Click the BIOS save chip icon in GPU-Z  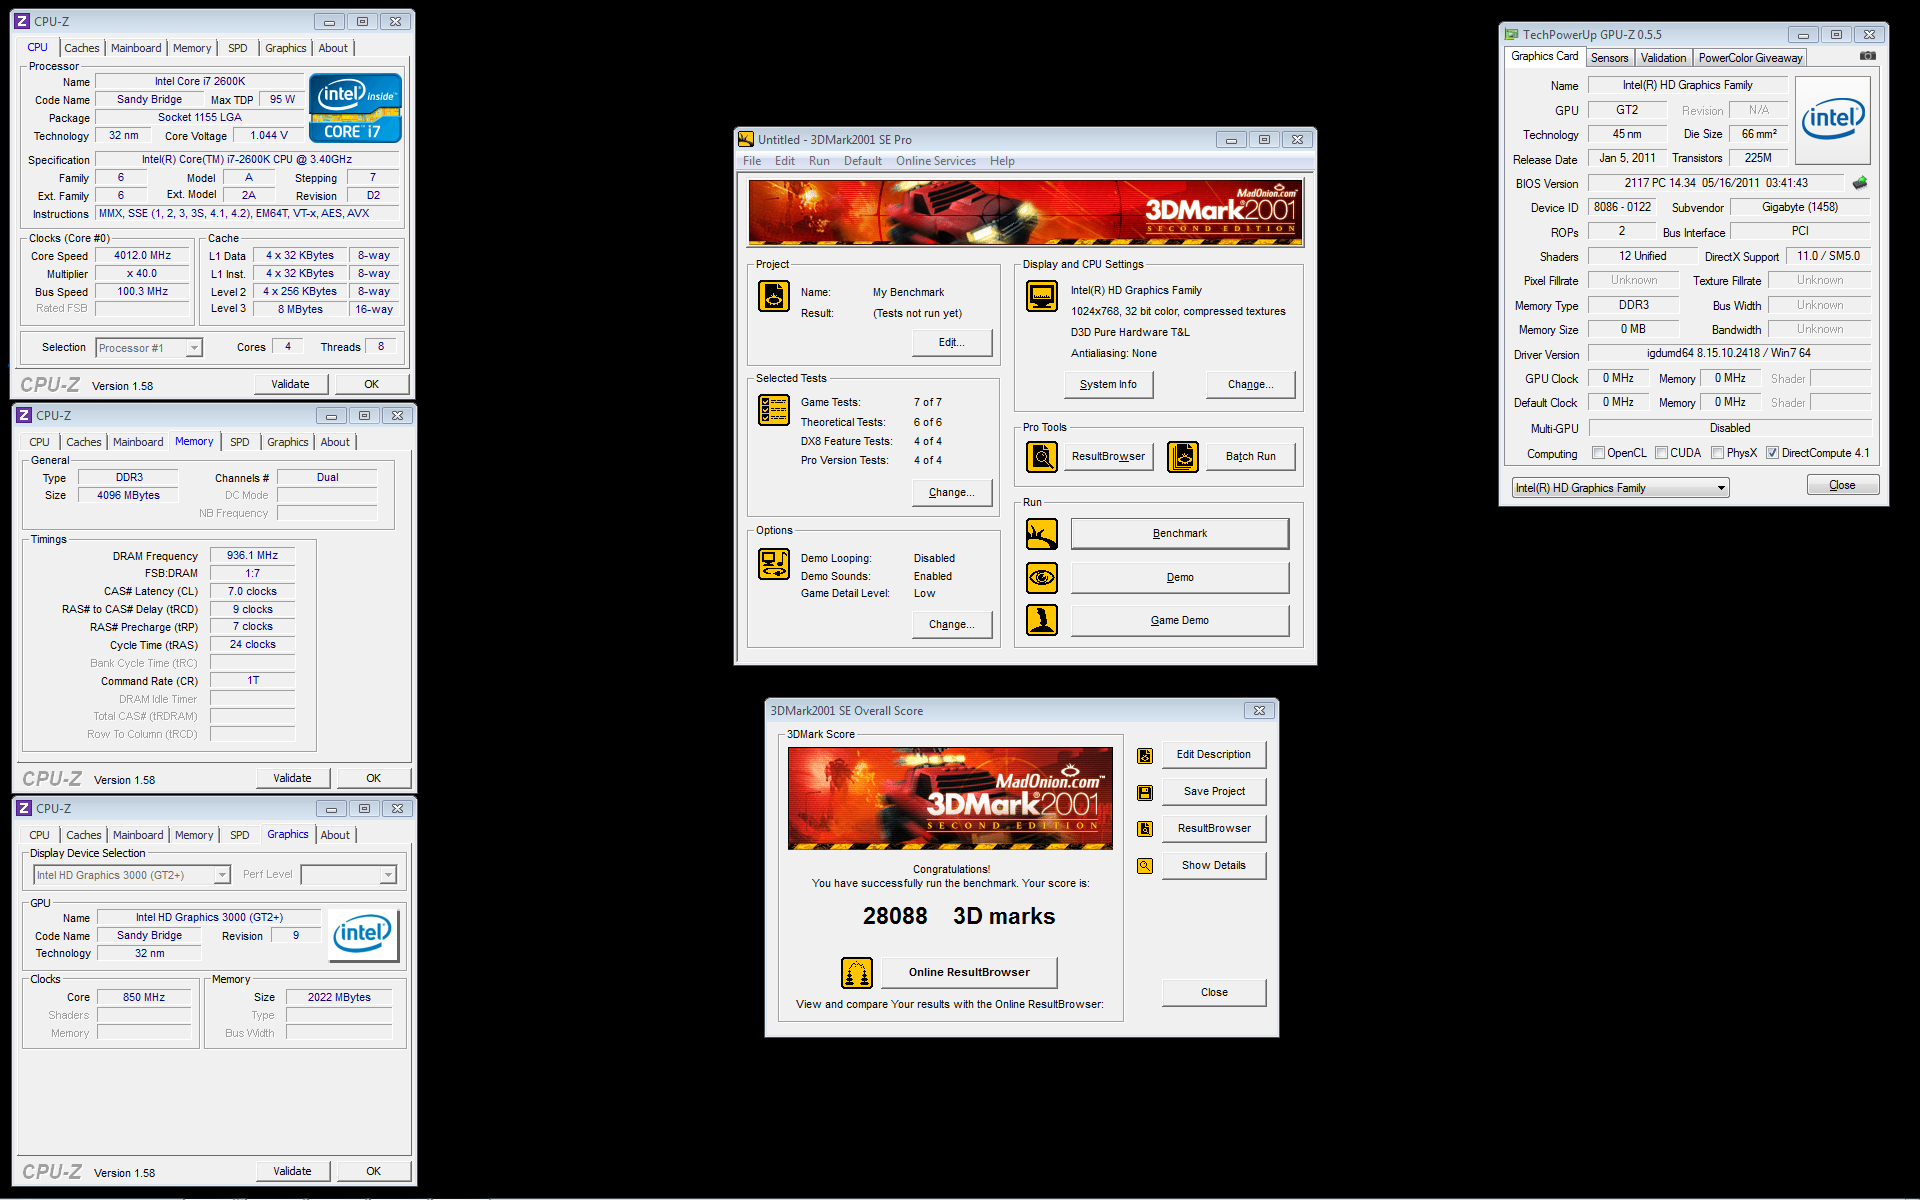click(1860, 183)
